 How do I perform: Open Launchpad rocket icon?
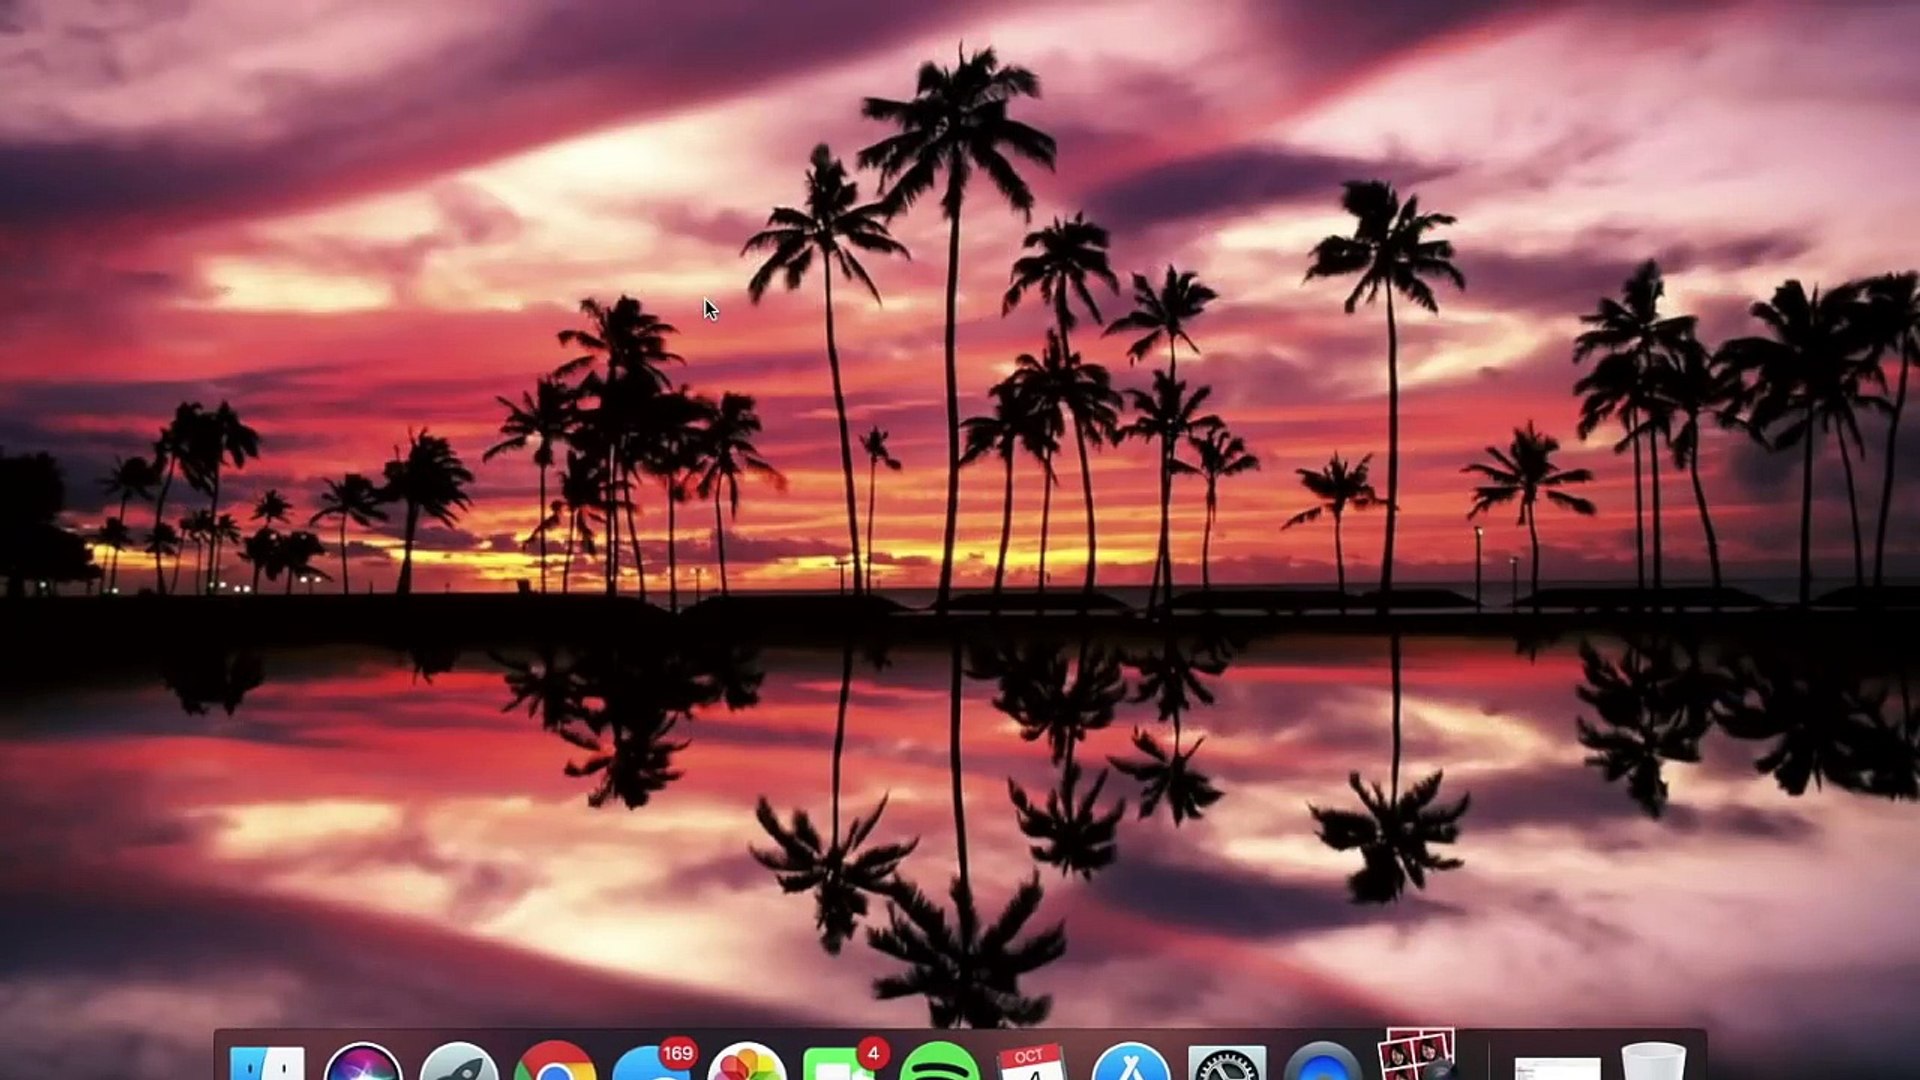[x=459, y=1064]
